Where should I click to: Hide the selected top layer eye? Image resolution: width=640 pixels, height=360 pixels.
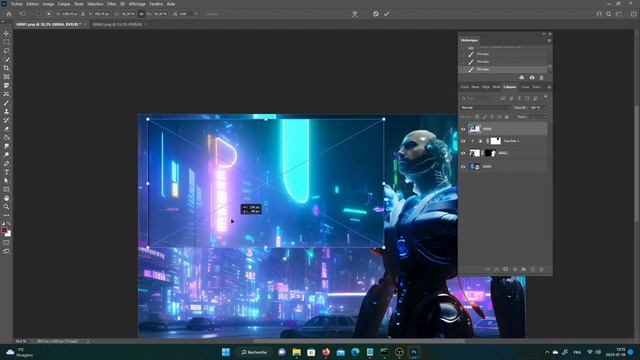point(463,129)
